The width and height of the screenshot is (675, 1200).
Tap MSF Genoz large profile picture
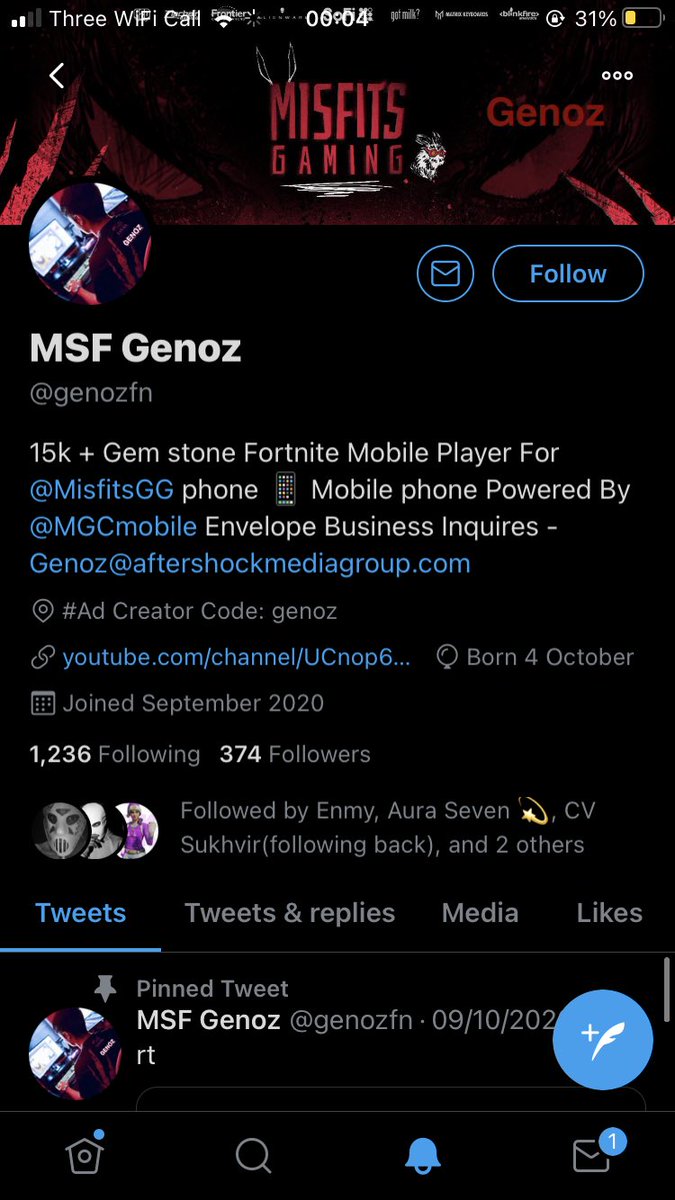tap(90, 243)
